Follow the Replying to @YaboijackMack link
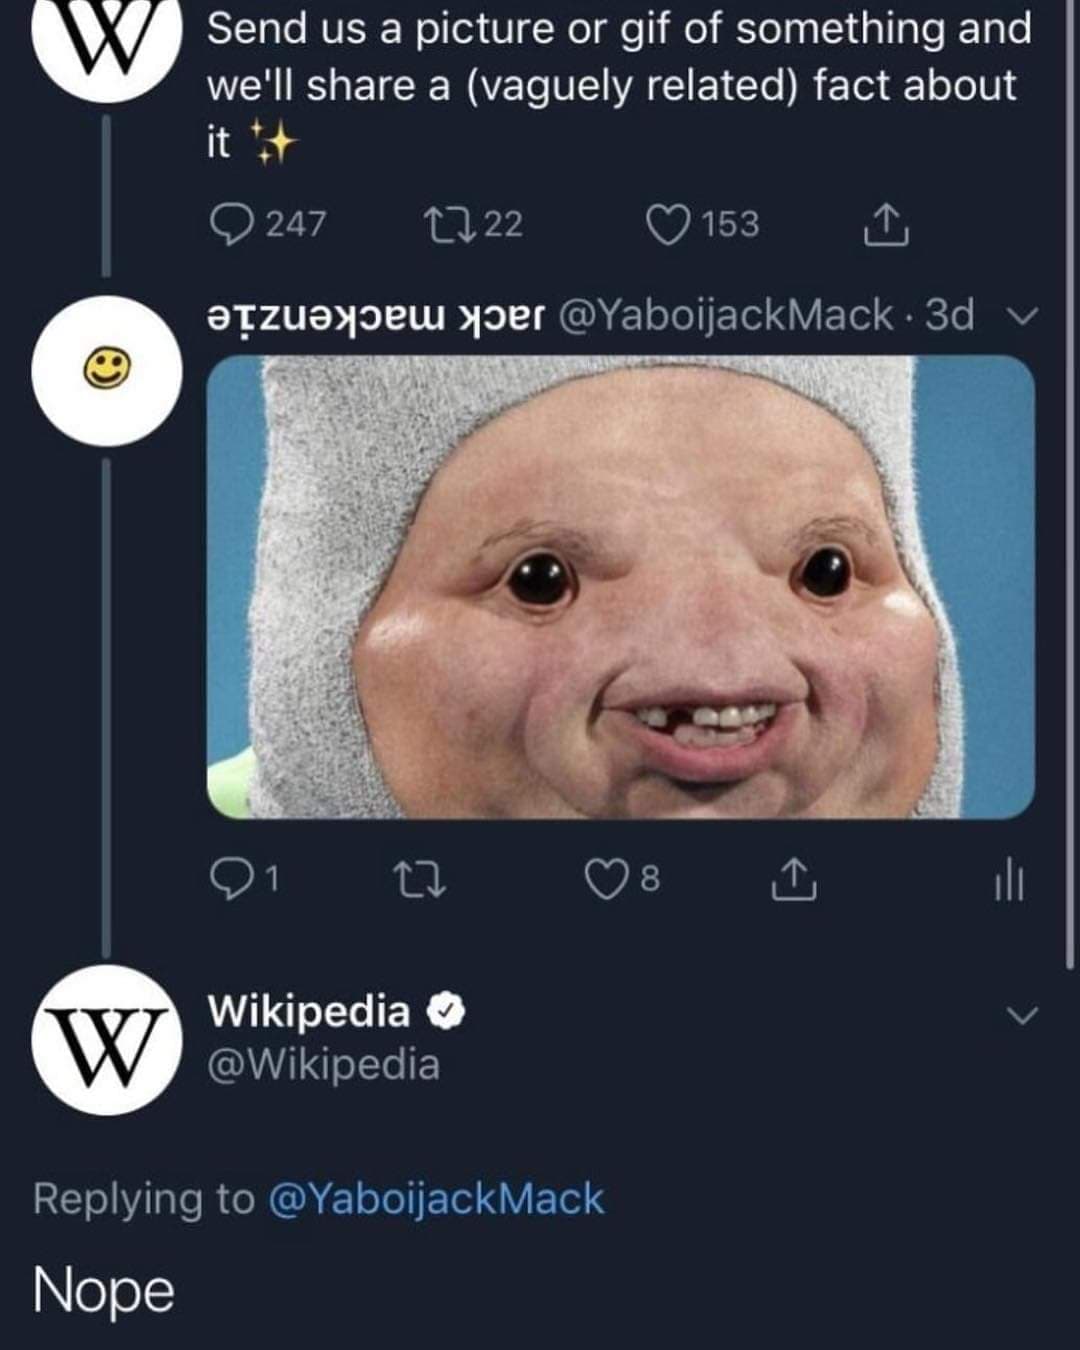 [436, 1198]
